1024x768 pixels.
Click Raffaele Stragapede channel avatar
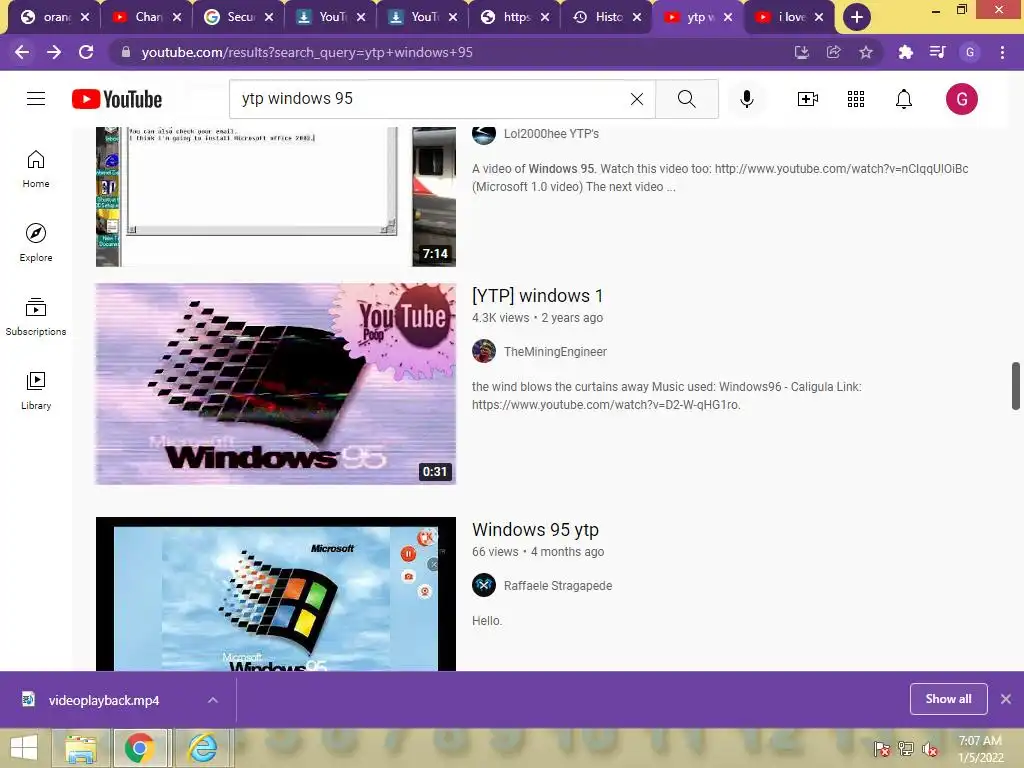[x=484, y=585]
